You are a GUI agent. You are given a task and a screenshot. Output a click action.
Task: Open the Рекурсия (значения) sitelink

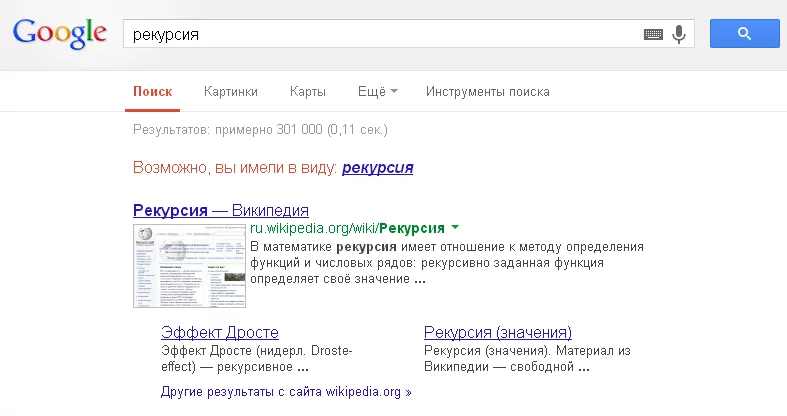click(498, 332)
